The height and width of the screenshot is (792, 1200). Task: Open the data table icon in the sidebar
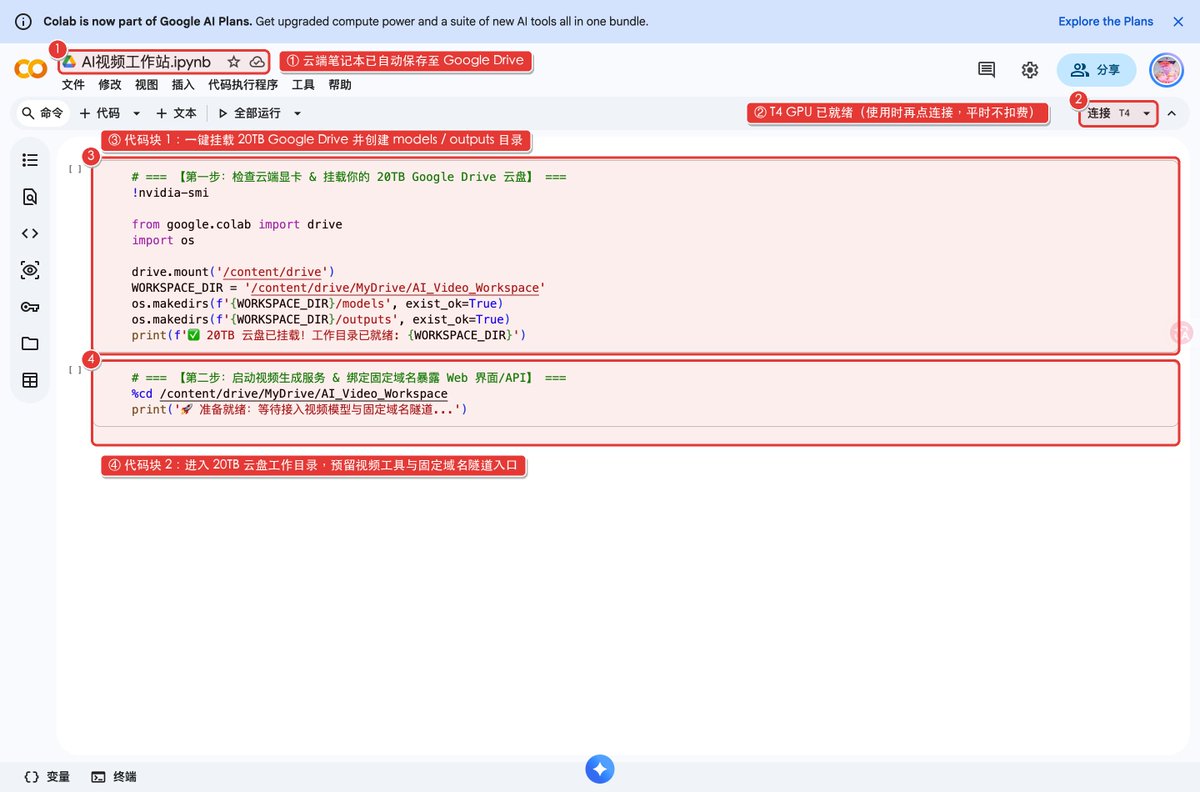click(30, 380)
